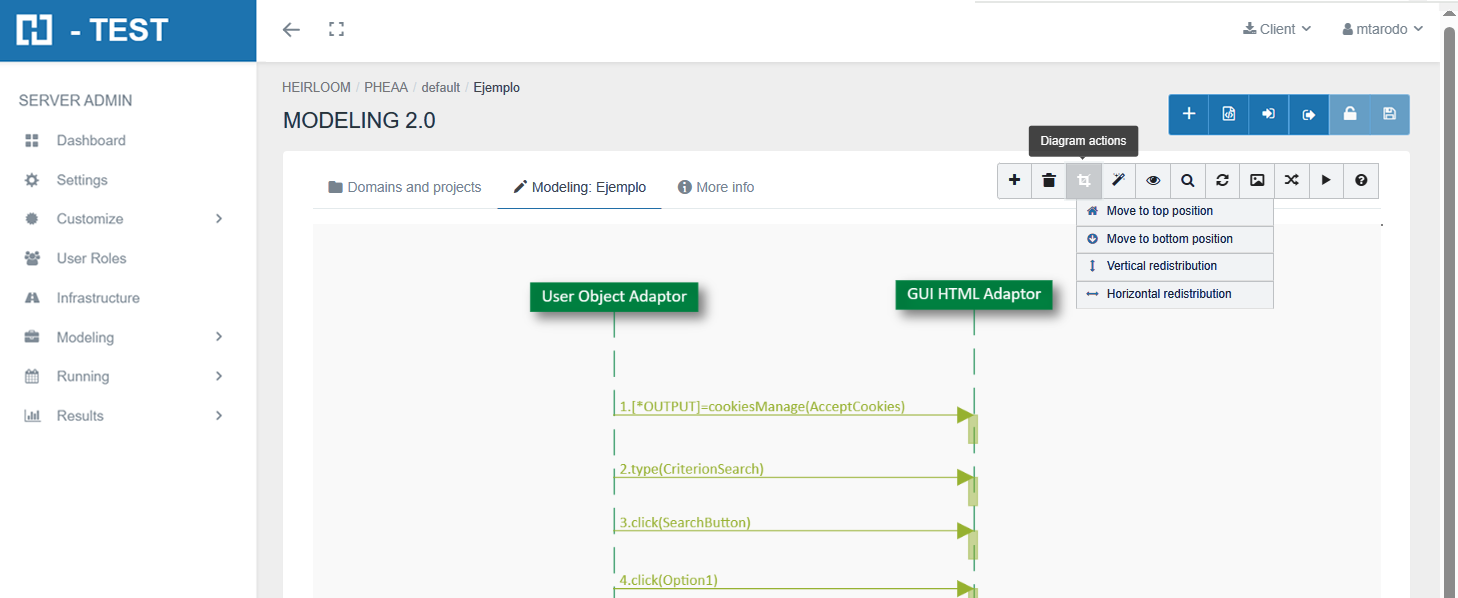Click the magic wand toolbar icon
Viewport: 1458px width, 598px height.
click(x=1118, y=181)
